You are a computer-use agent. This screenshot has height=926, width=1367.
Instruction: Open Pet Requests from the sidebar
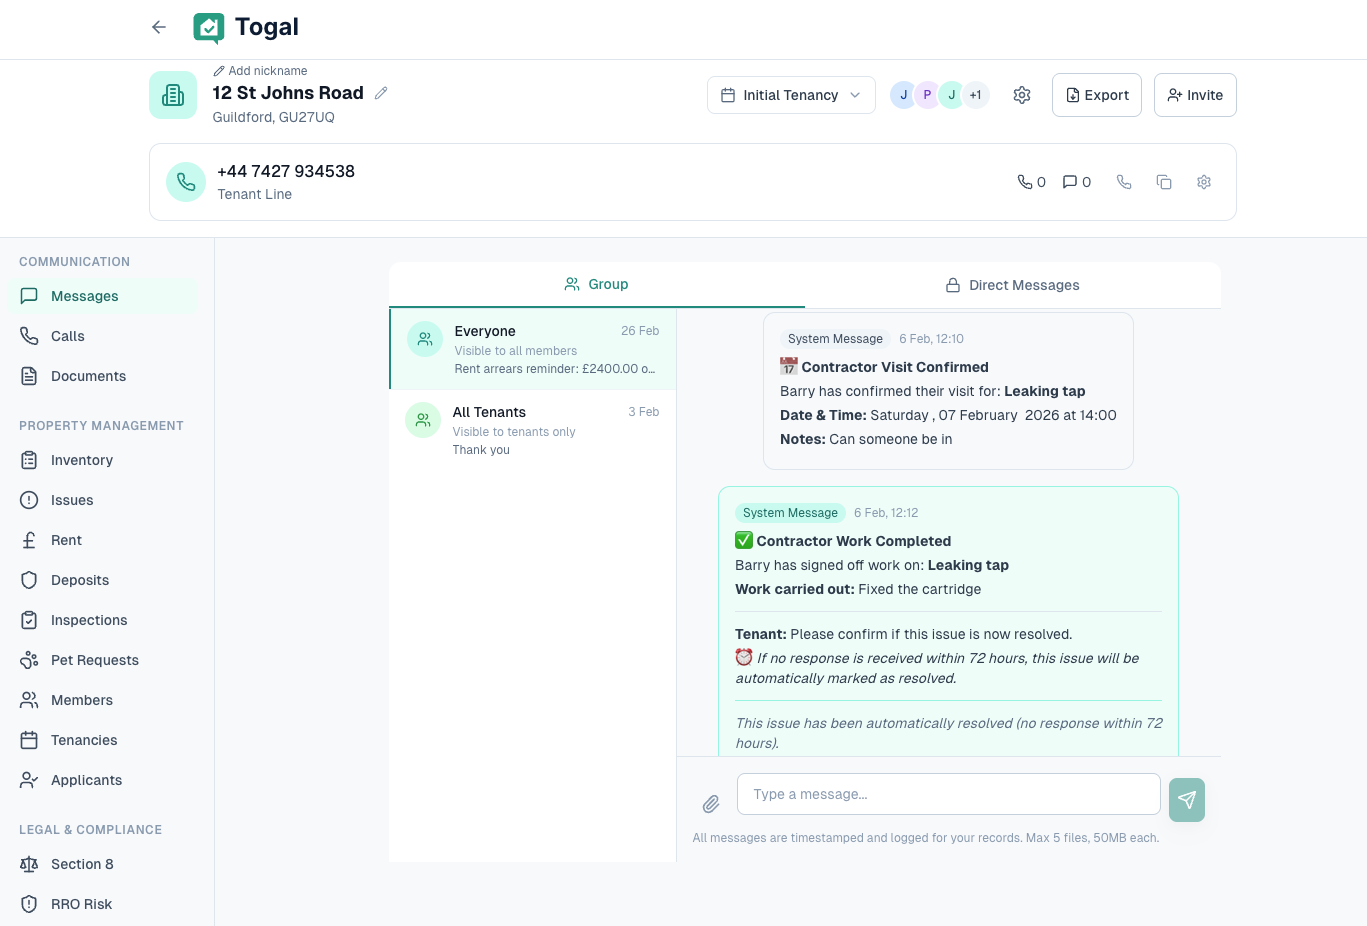pyautogui.click(x=94, y=659)
